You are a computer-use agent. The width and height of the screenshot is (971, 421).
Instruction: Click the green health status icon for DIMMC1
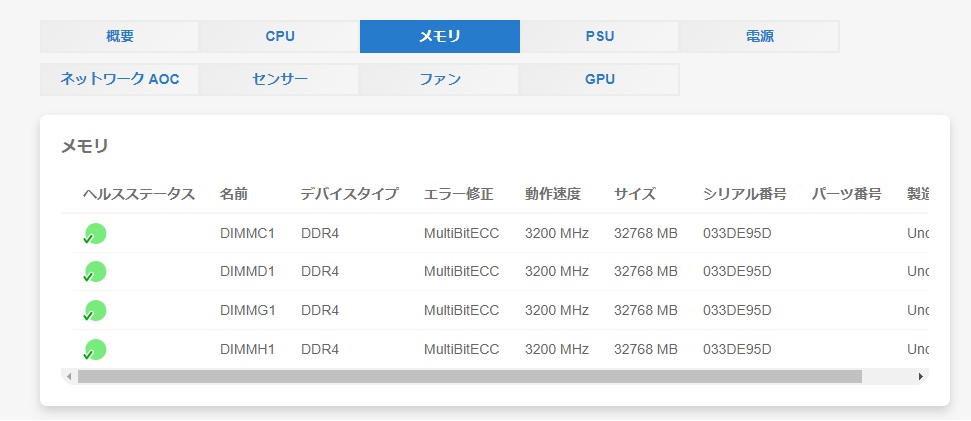(x=95, y=234)
